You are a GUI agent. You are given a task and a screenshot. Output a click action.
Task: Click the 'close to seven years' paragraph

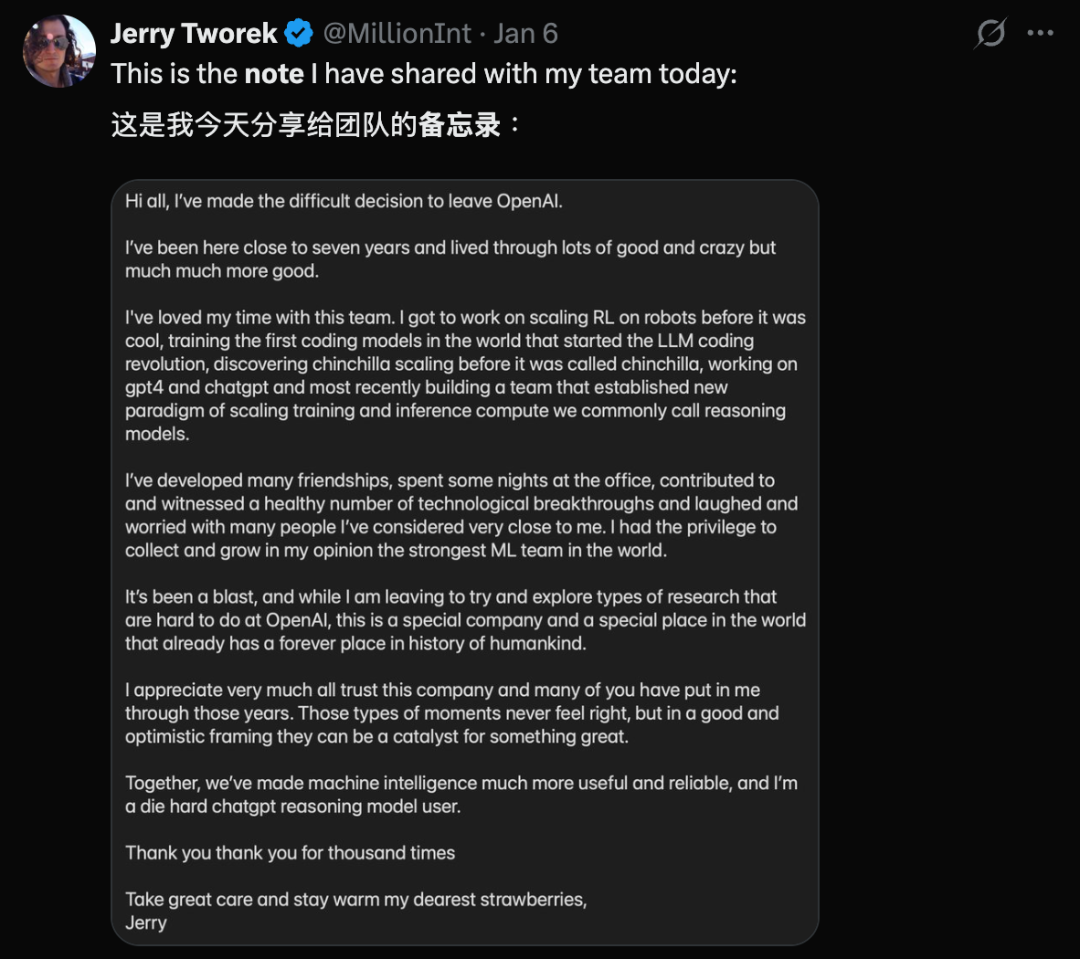coord(450,259)
